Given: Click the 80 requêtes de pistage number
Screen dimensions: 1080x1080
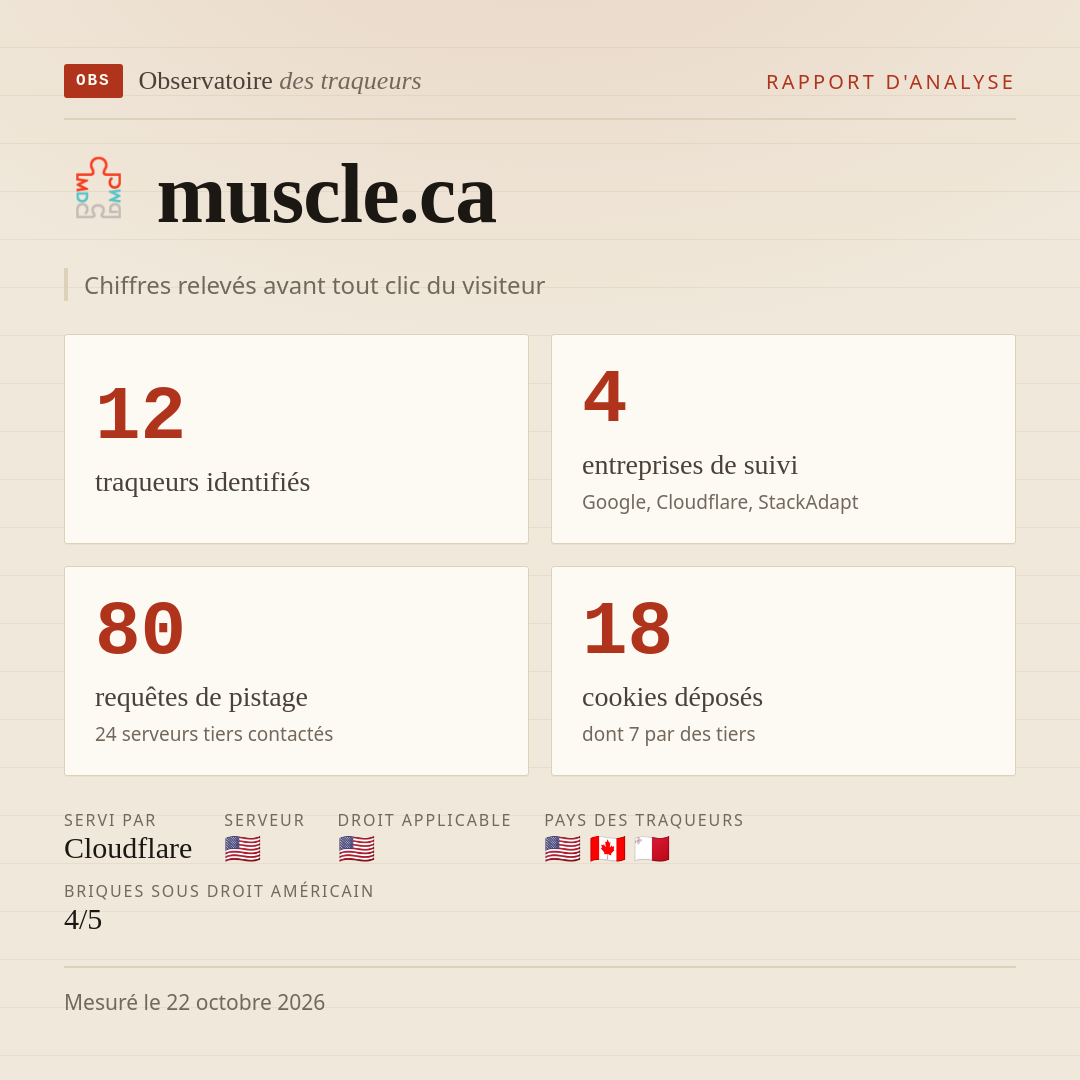Looking at the screenshot, I should 140,629.
